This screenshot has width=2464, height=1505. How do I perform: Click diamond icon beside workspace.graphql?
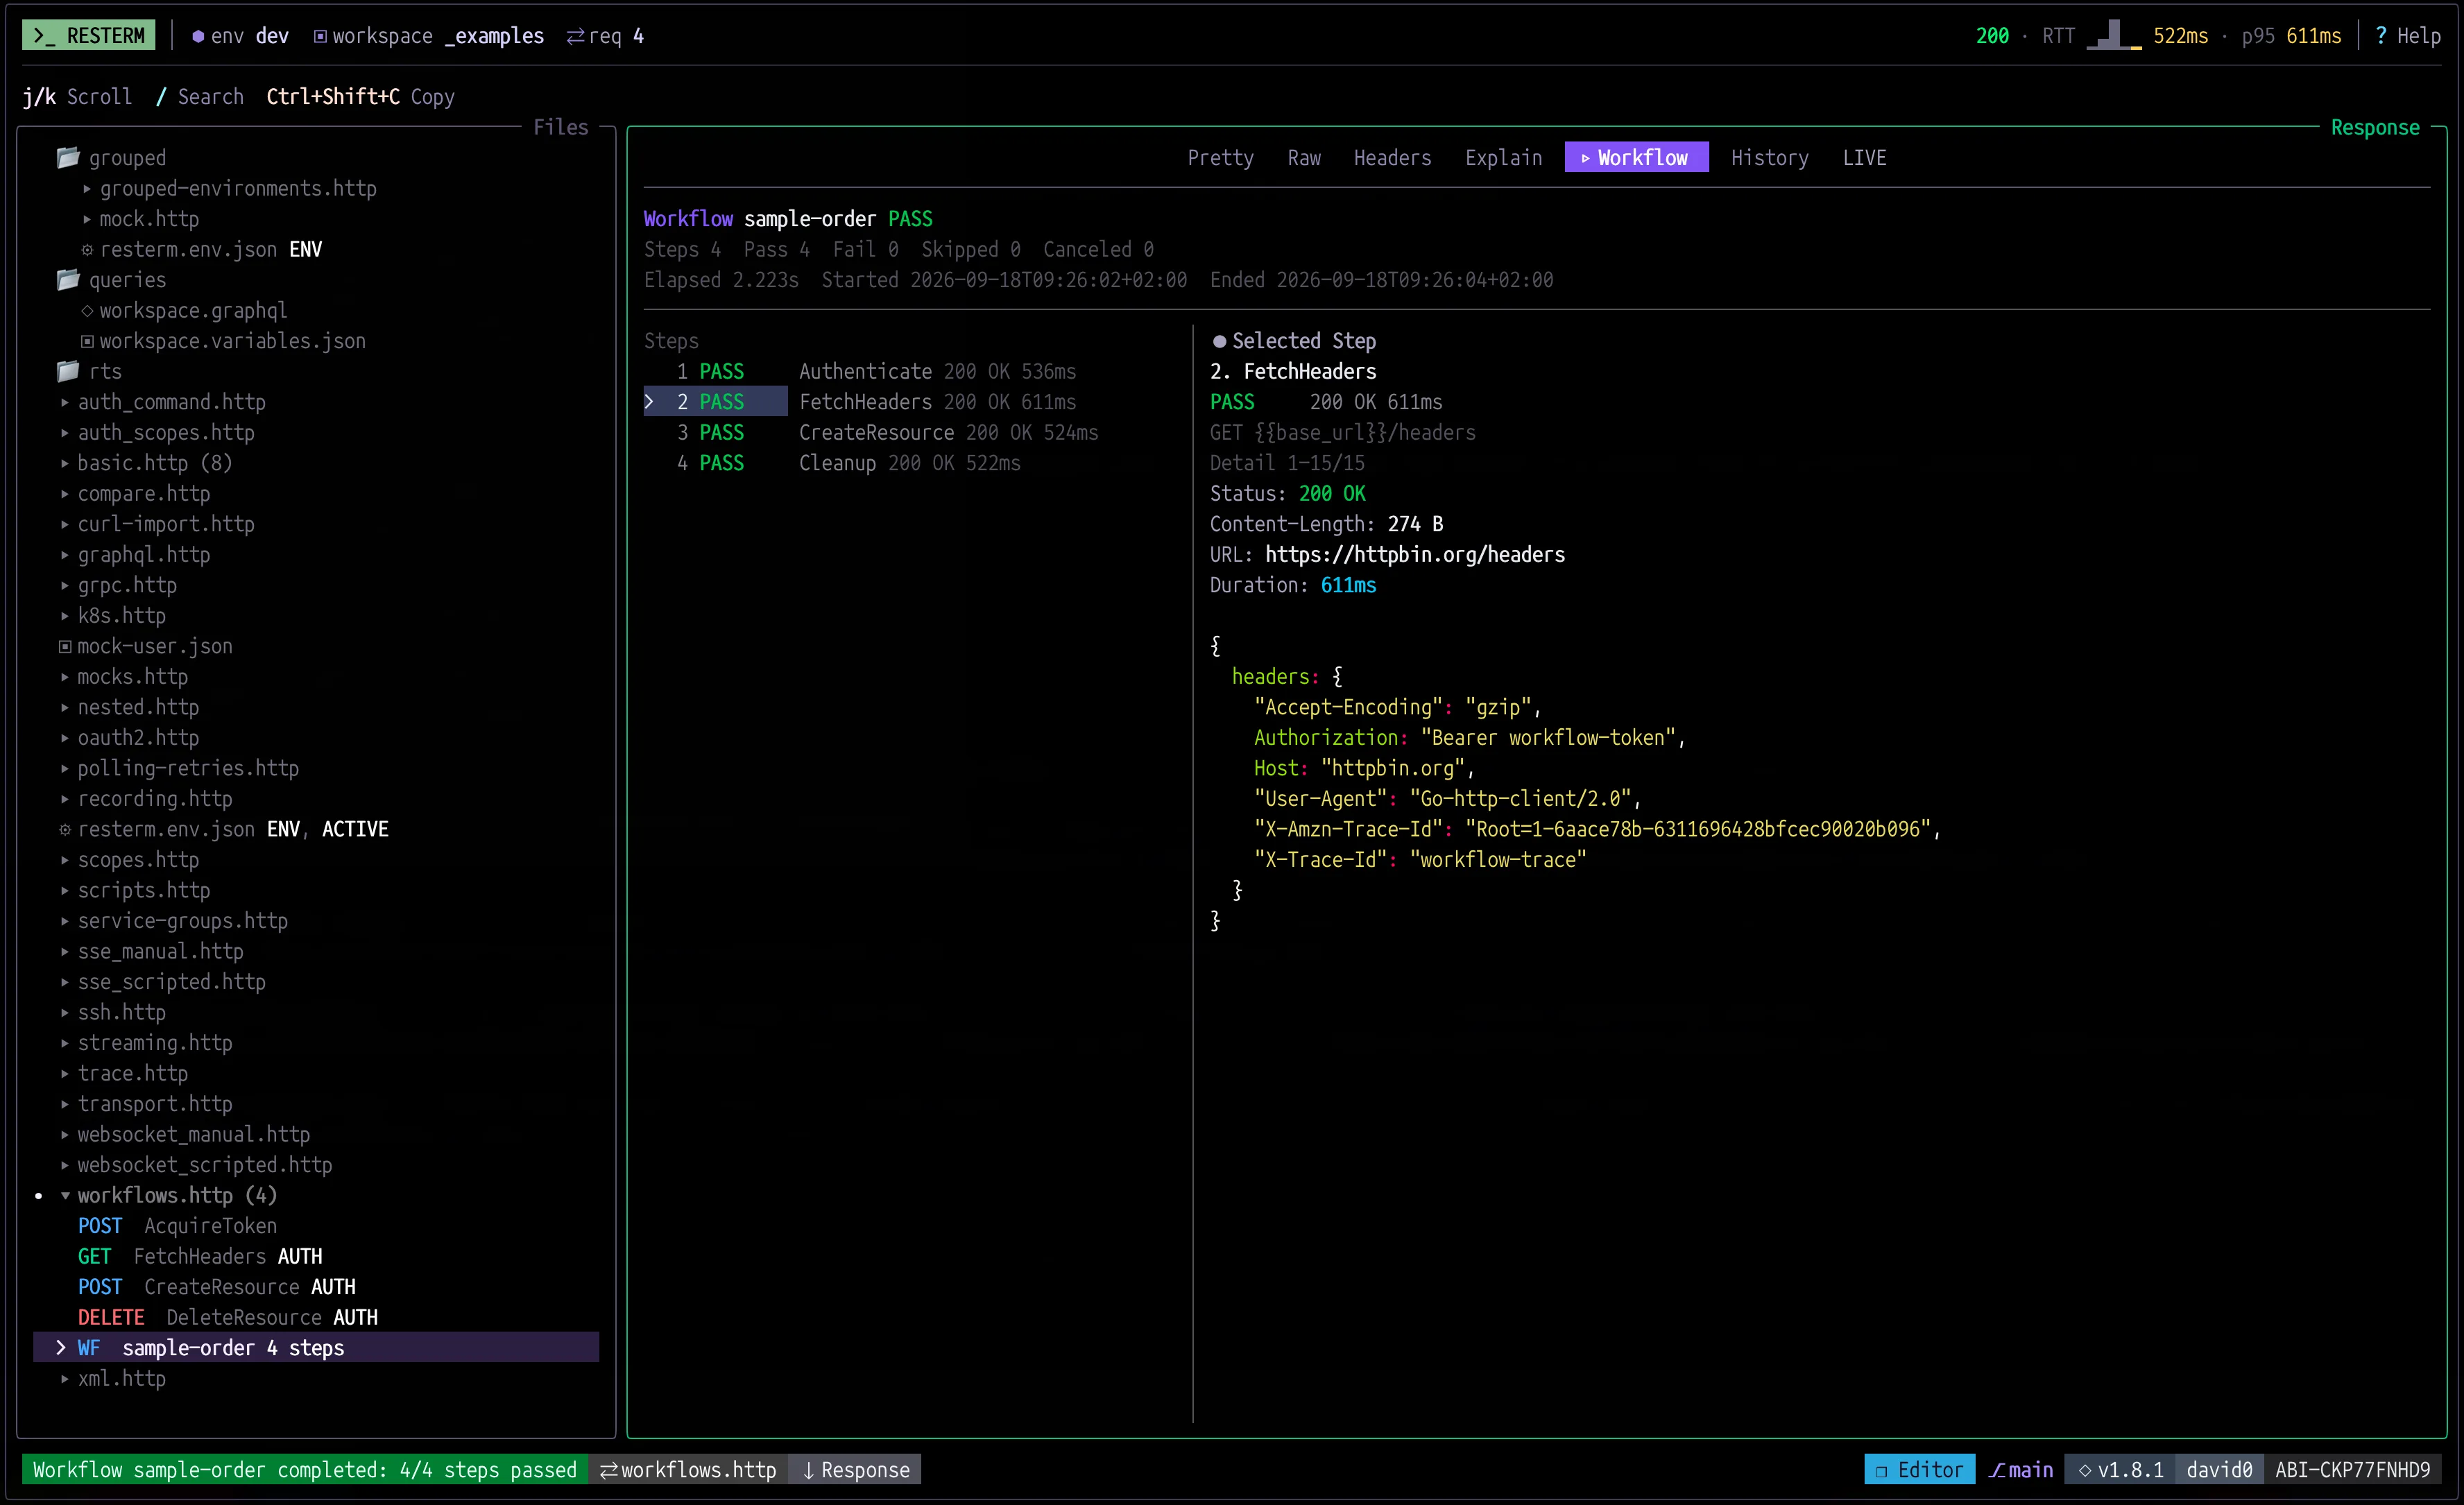point(87,310)
